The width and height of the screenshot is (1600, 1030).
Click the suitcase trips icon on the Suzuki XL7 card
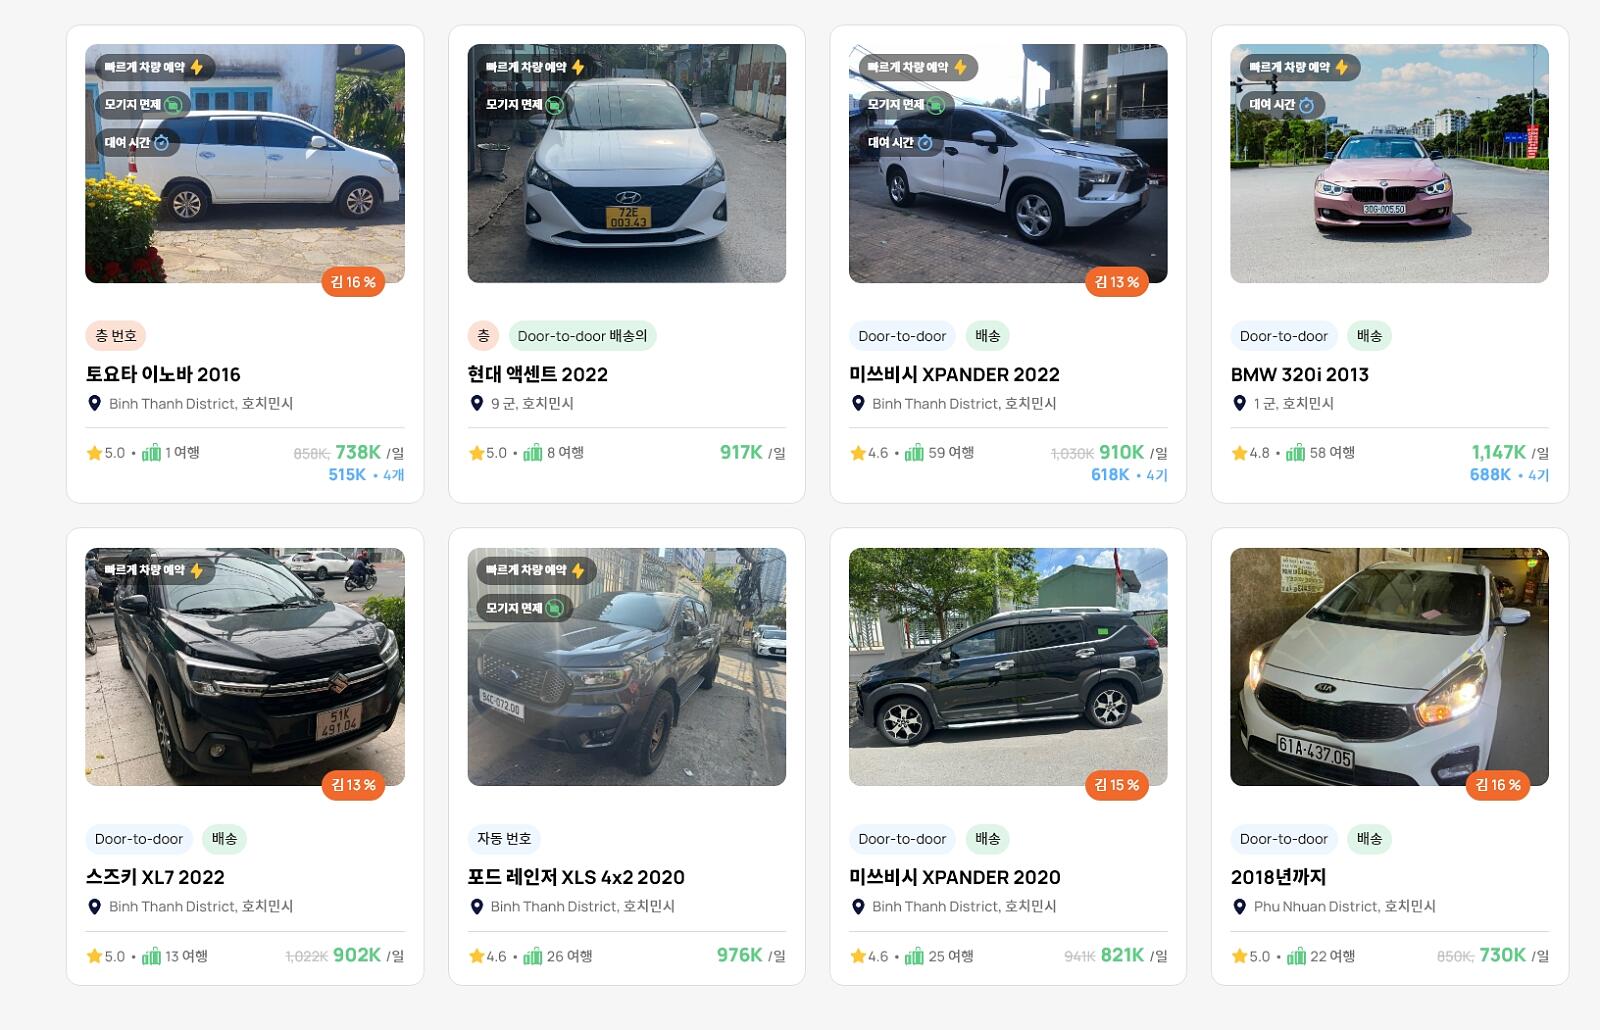click(151, 957)
